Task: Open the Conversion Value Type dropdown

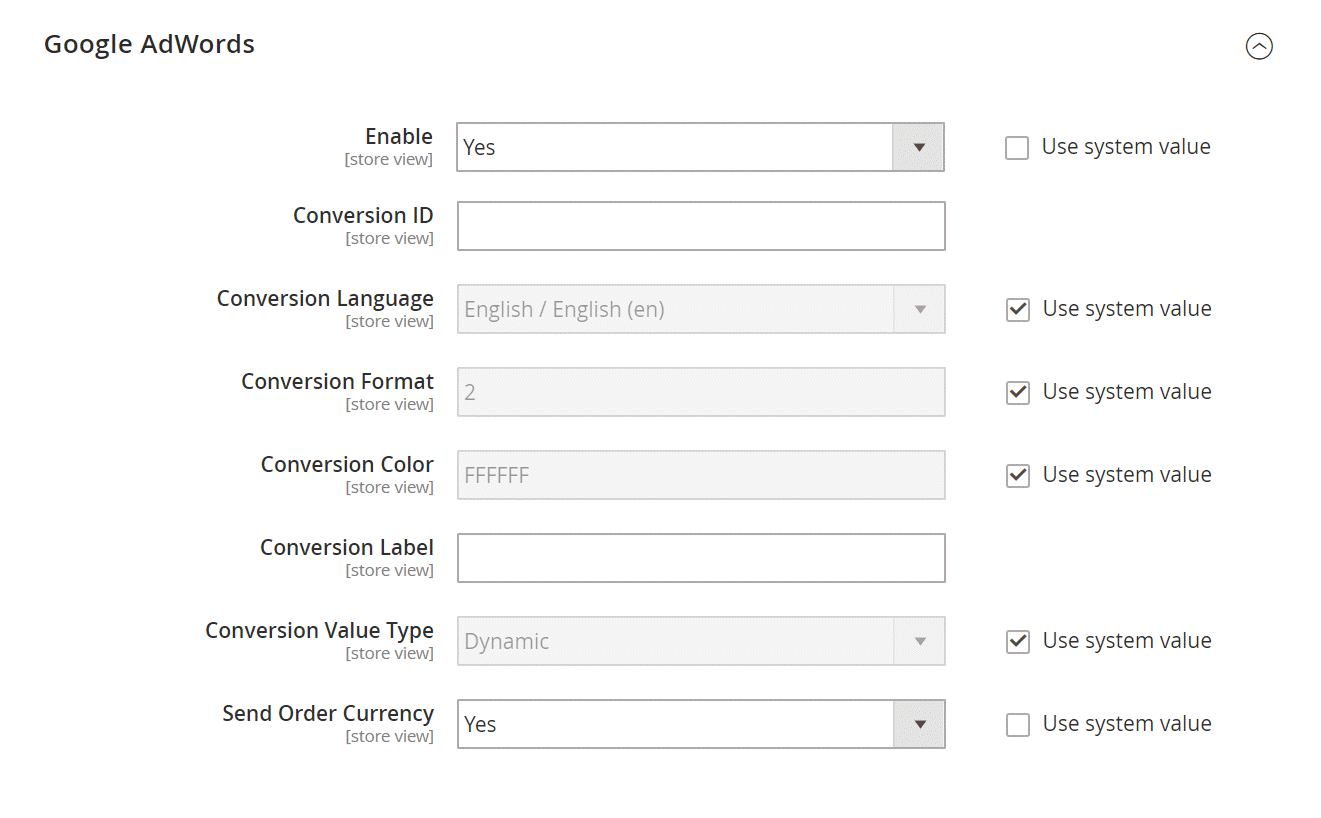Action: tap(701, 641)
